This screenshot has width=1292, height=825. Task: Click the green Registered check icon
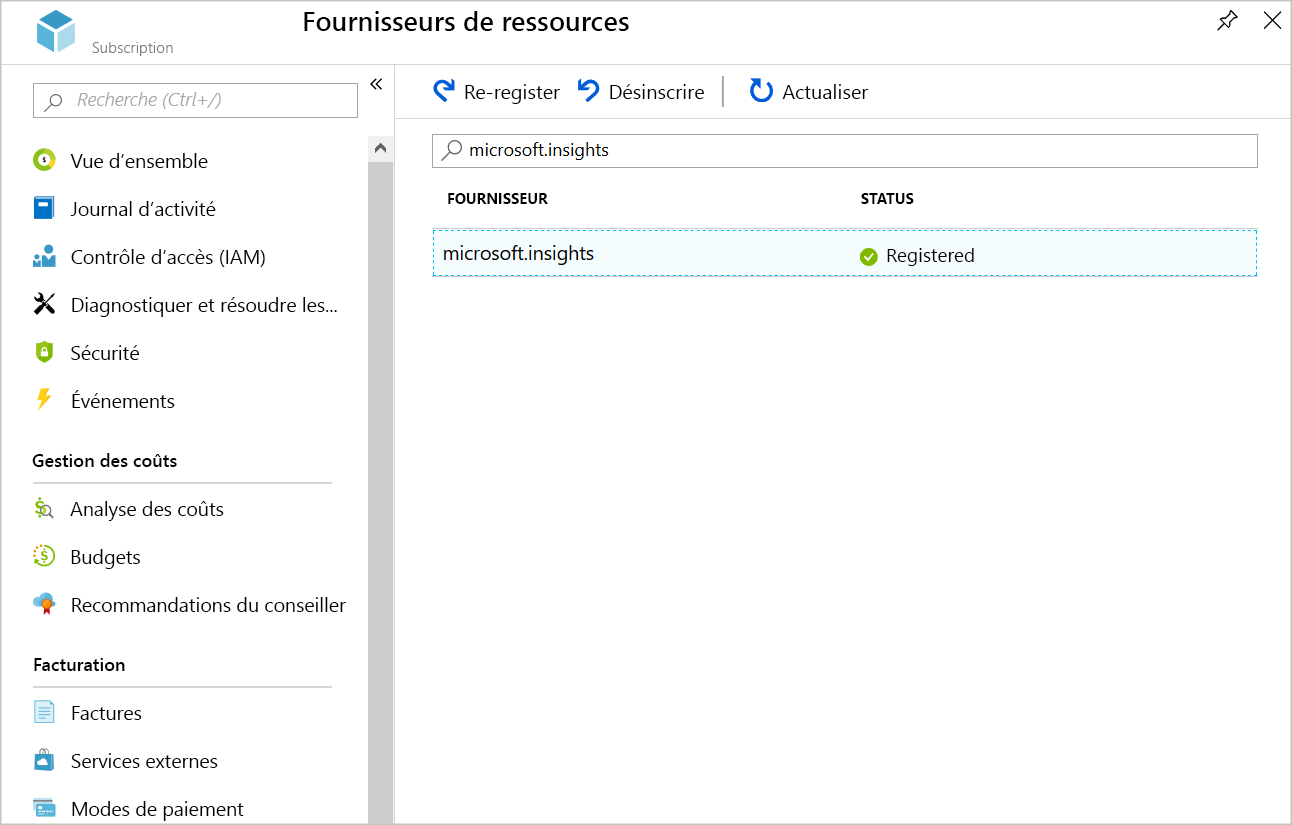point(868,256)
